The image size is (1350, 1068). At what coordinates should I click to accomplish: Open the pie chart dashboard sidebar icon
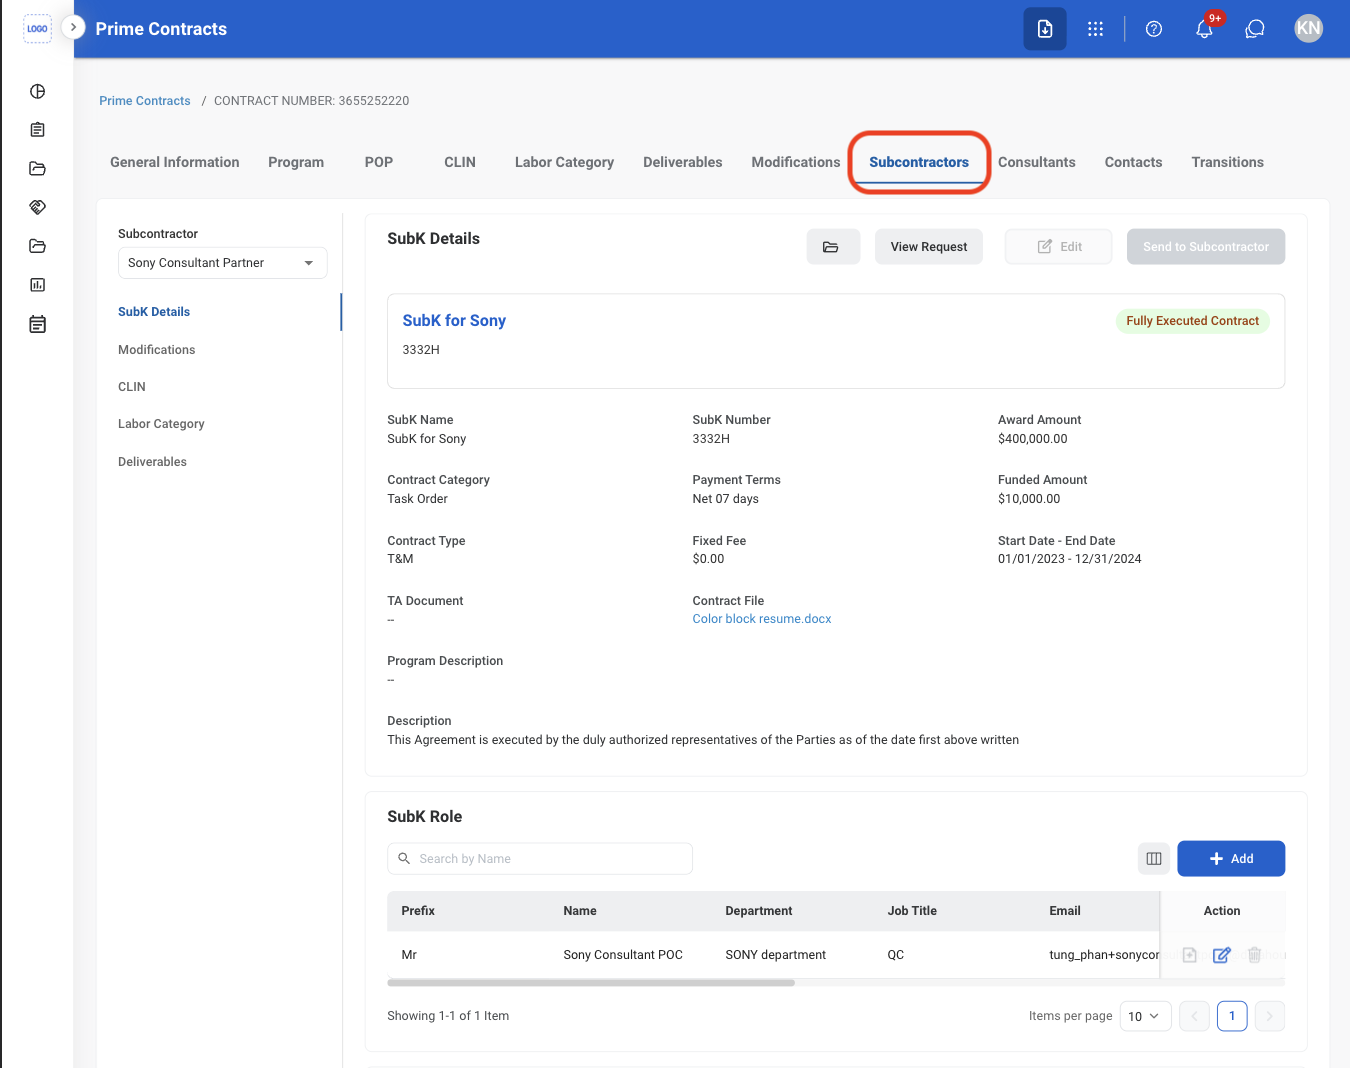(37, 92)
